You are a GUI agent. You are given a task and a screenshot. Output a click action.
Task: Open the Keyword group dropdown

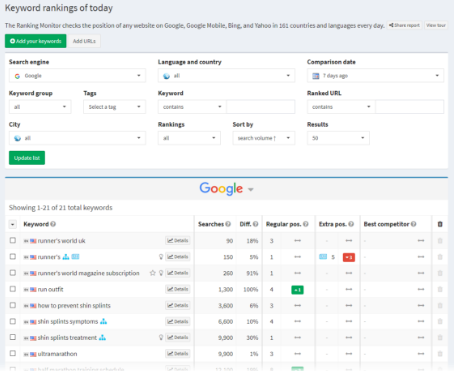coord(40,107)
